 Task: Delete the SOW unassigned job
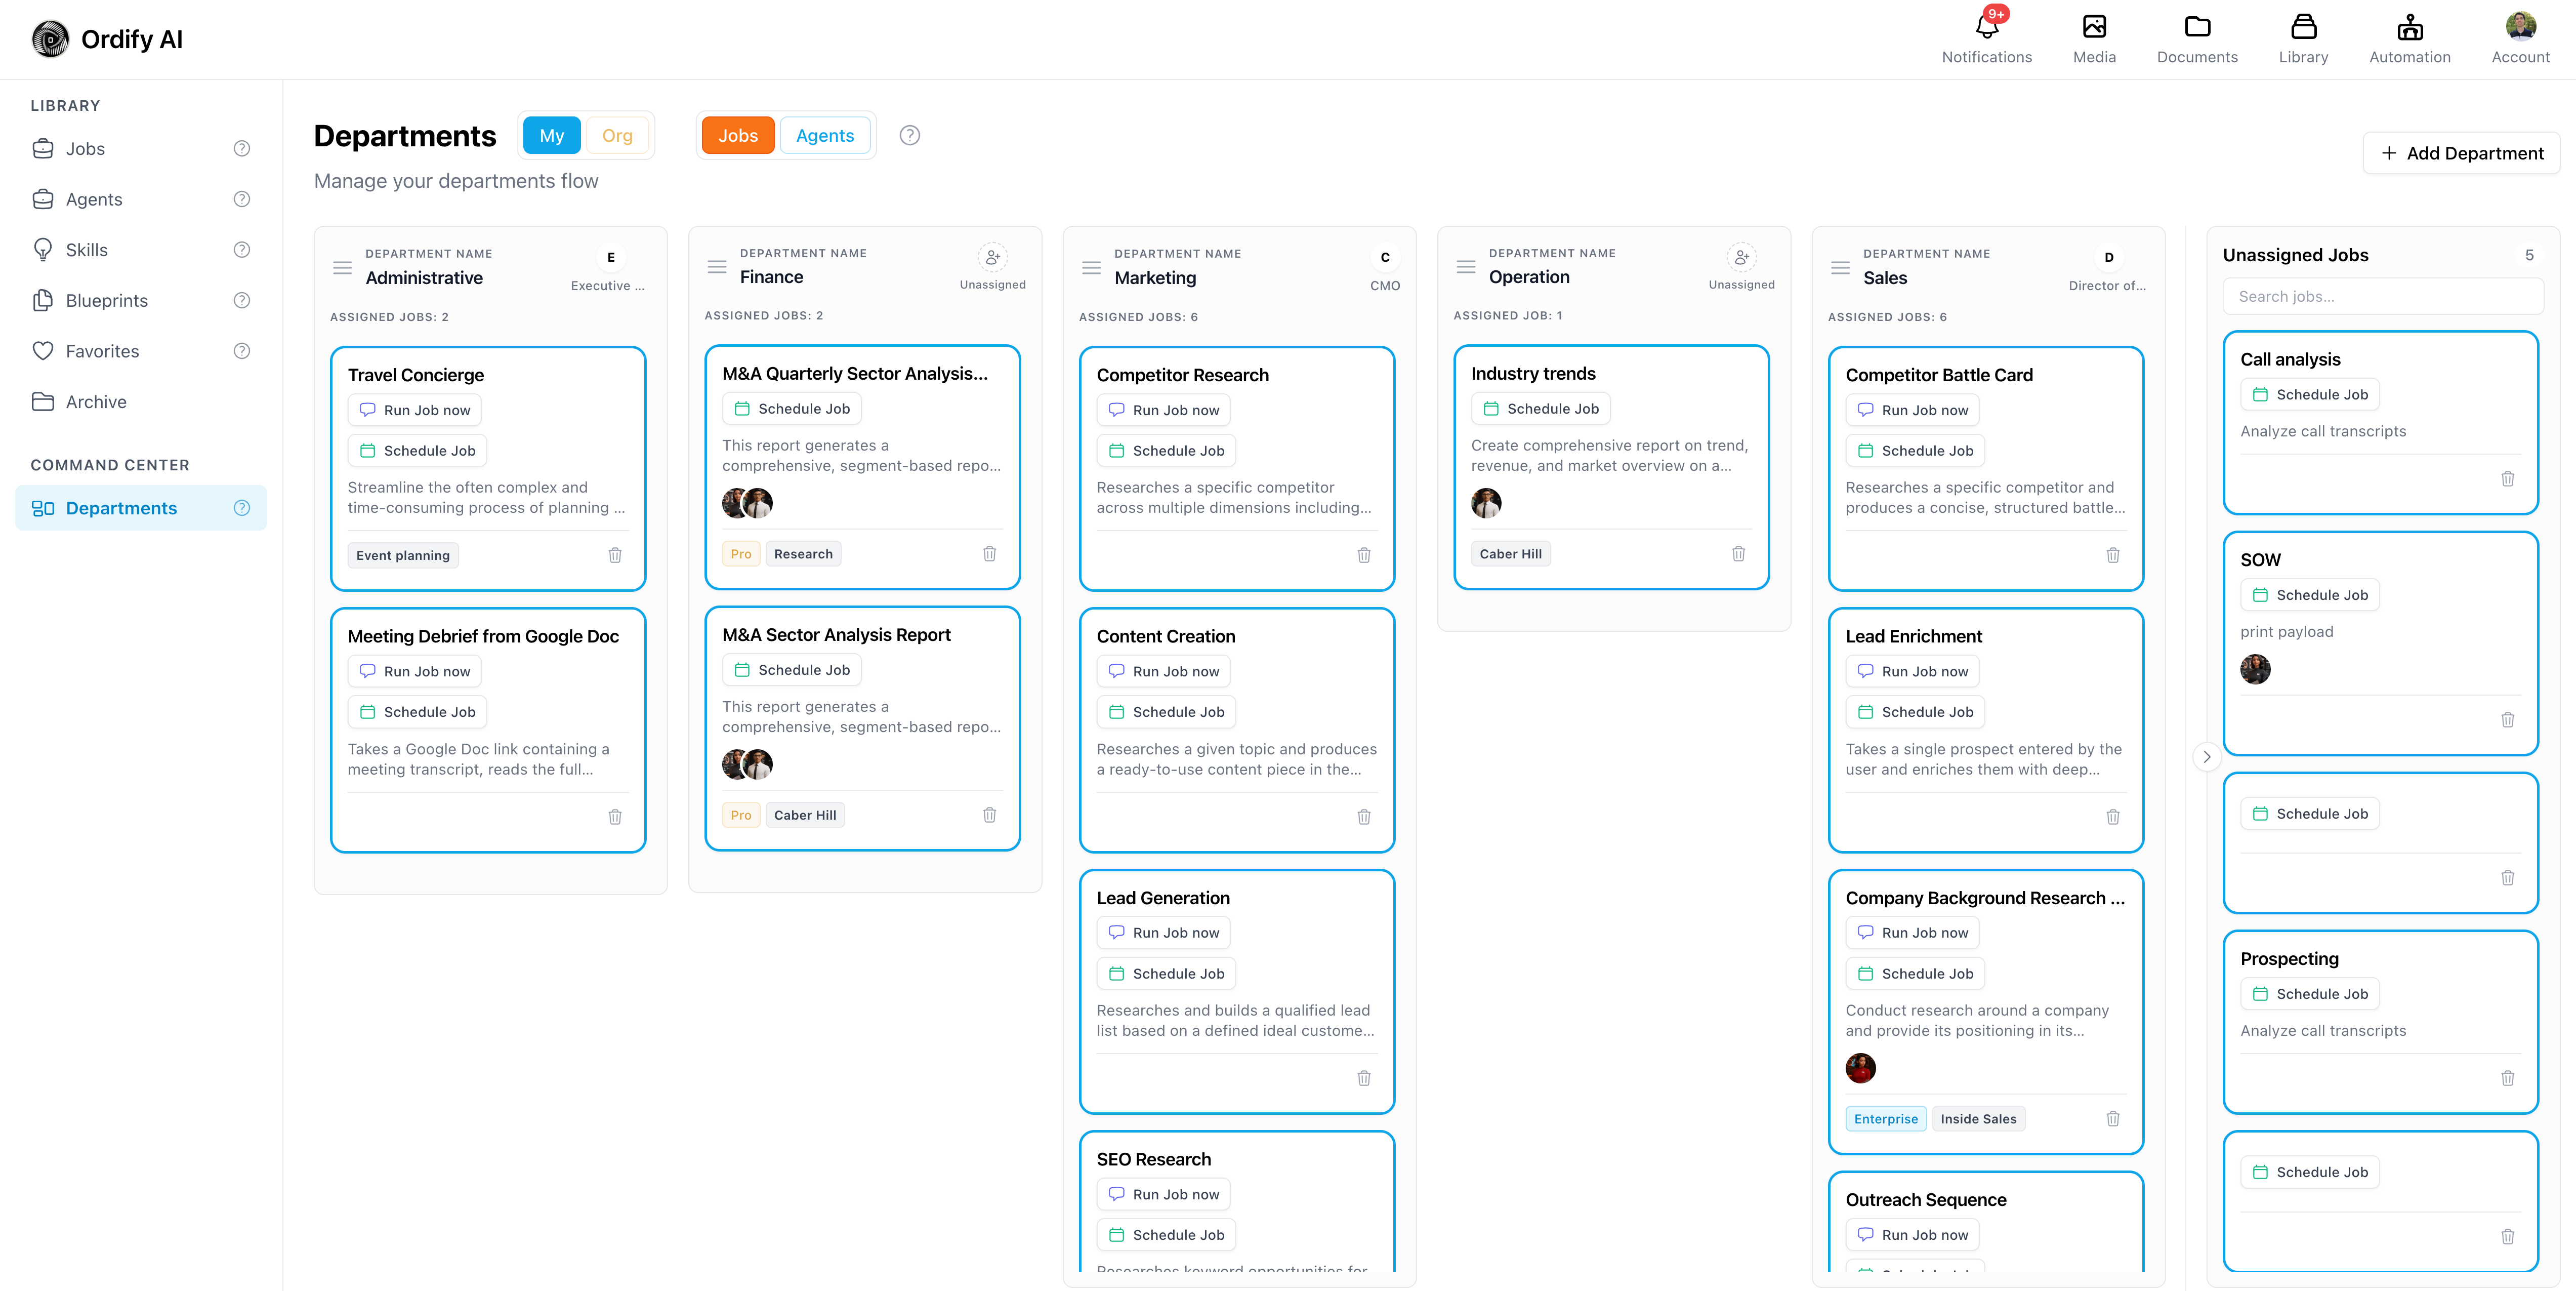click(x=2508, y=720)
